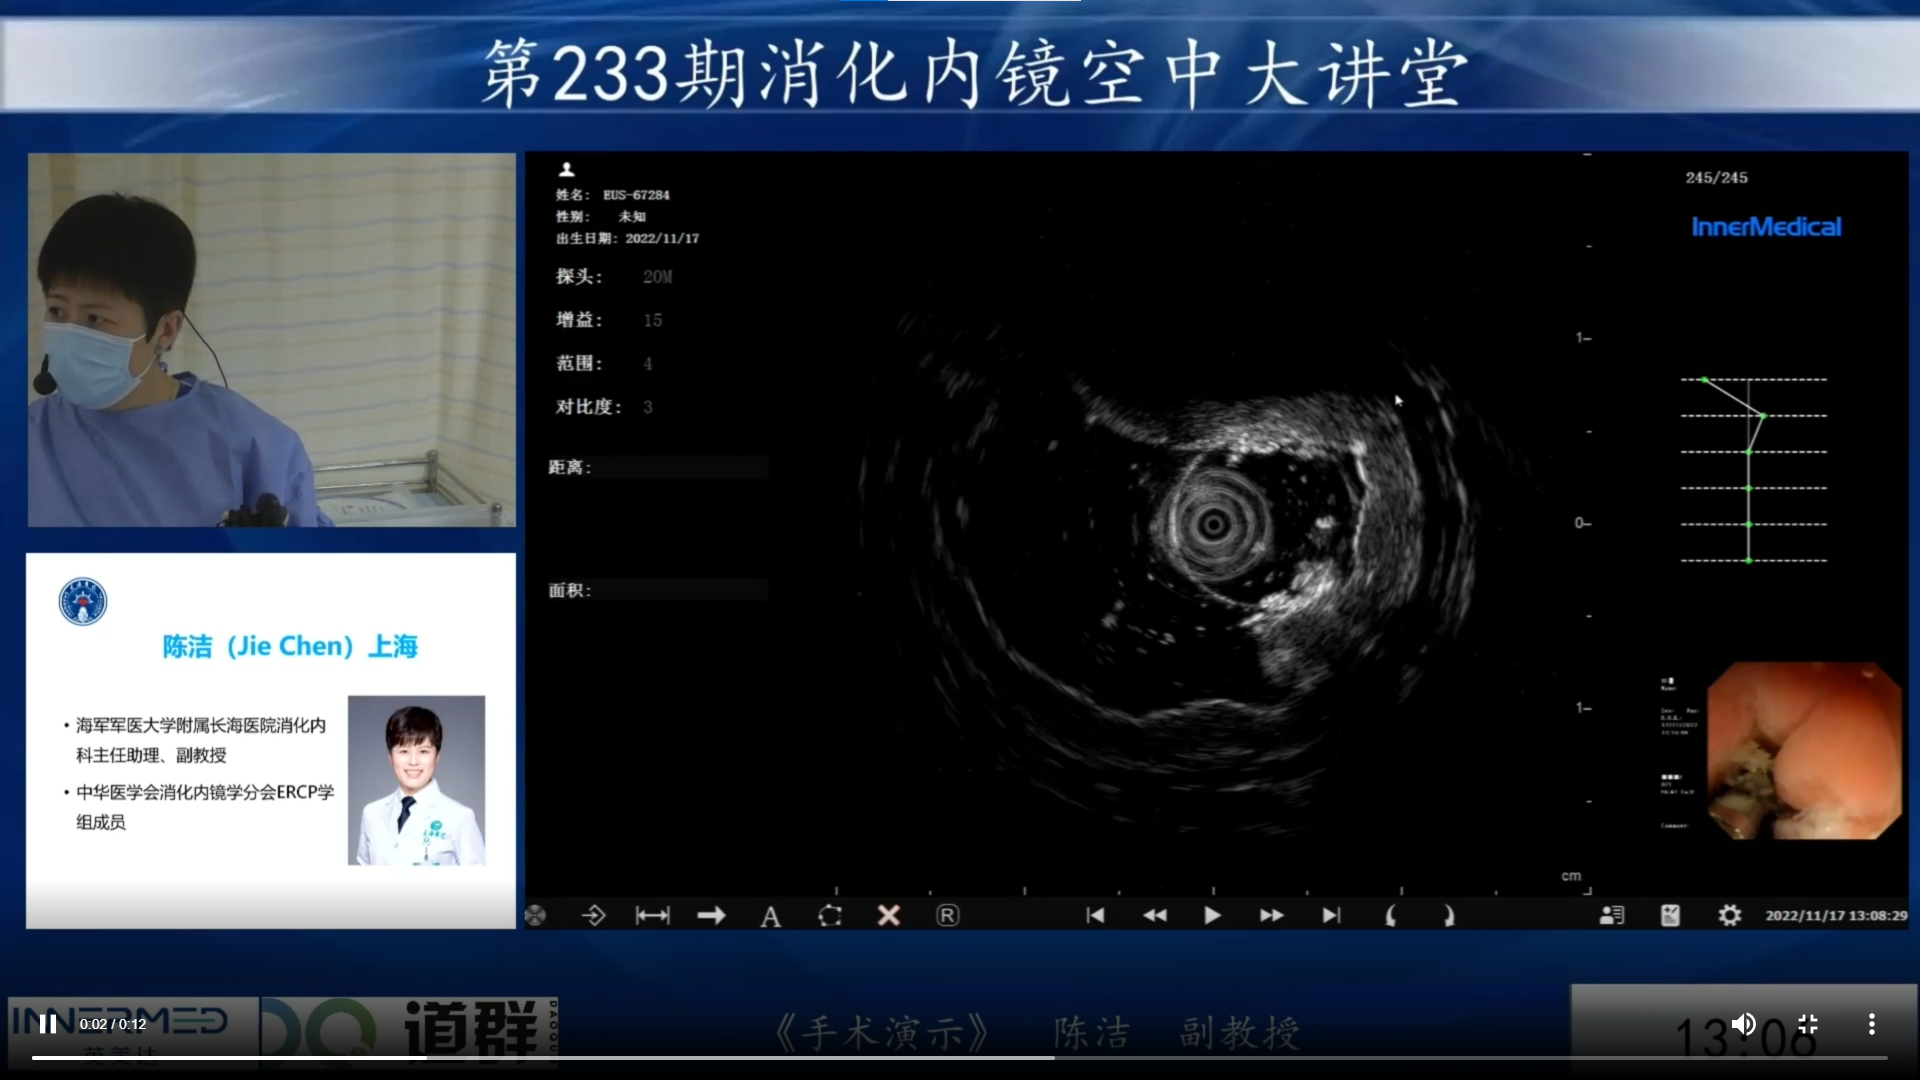Select the text annotation A tool
This screenshot has height=1080, width=1920.
(770, 916)
